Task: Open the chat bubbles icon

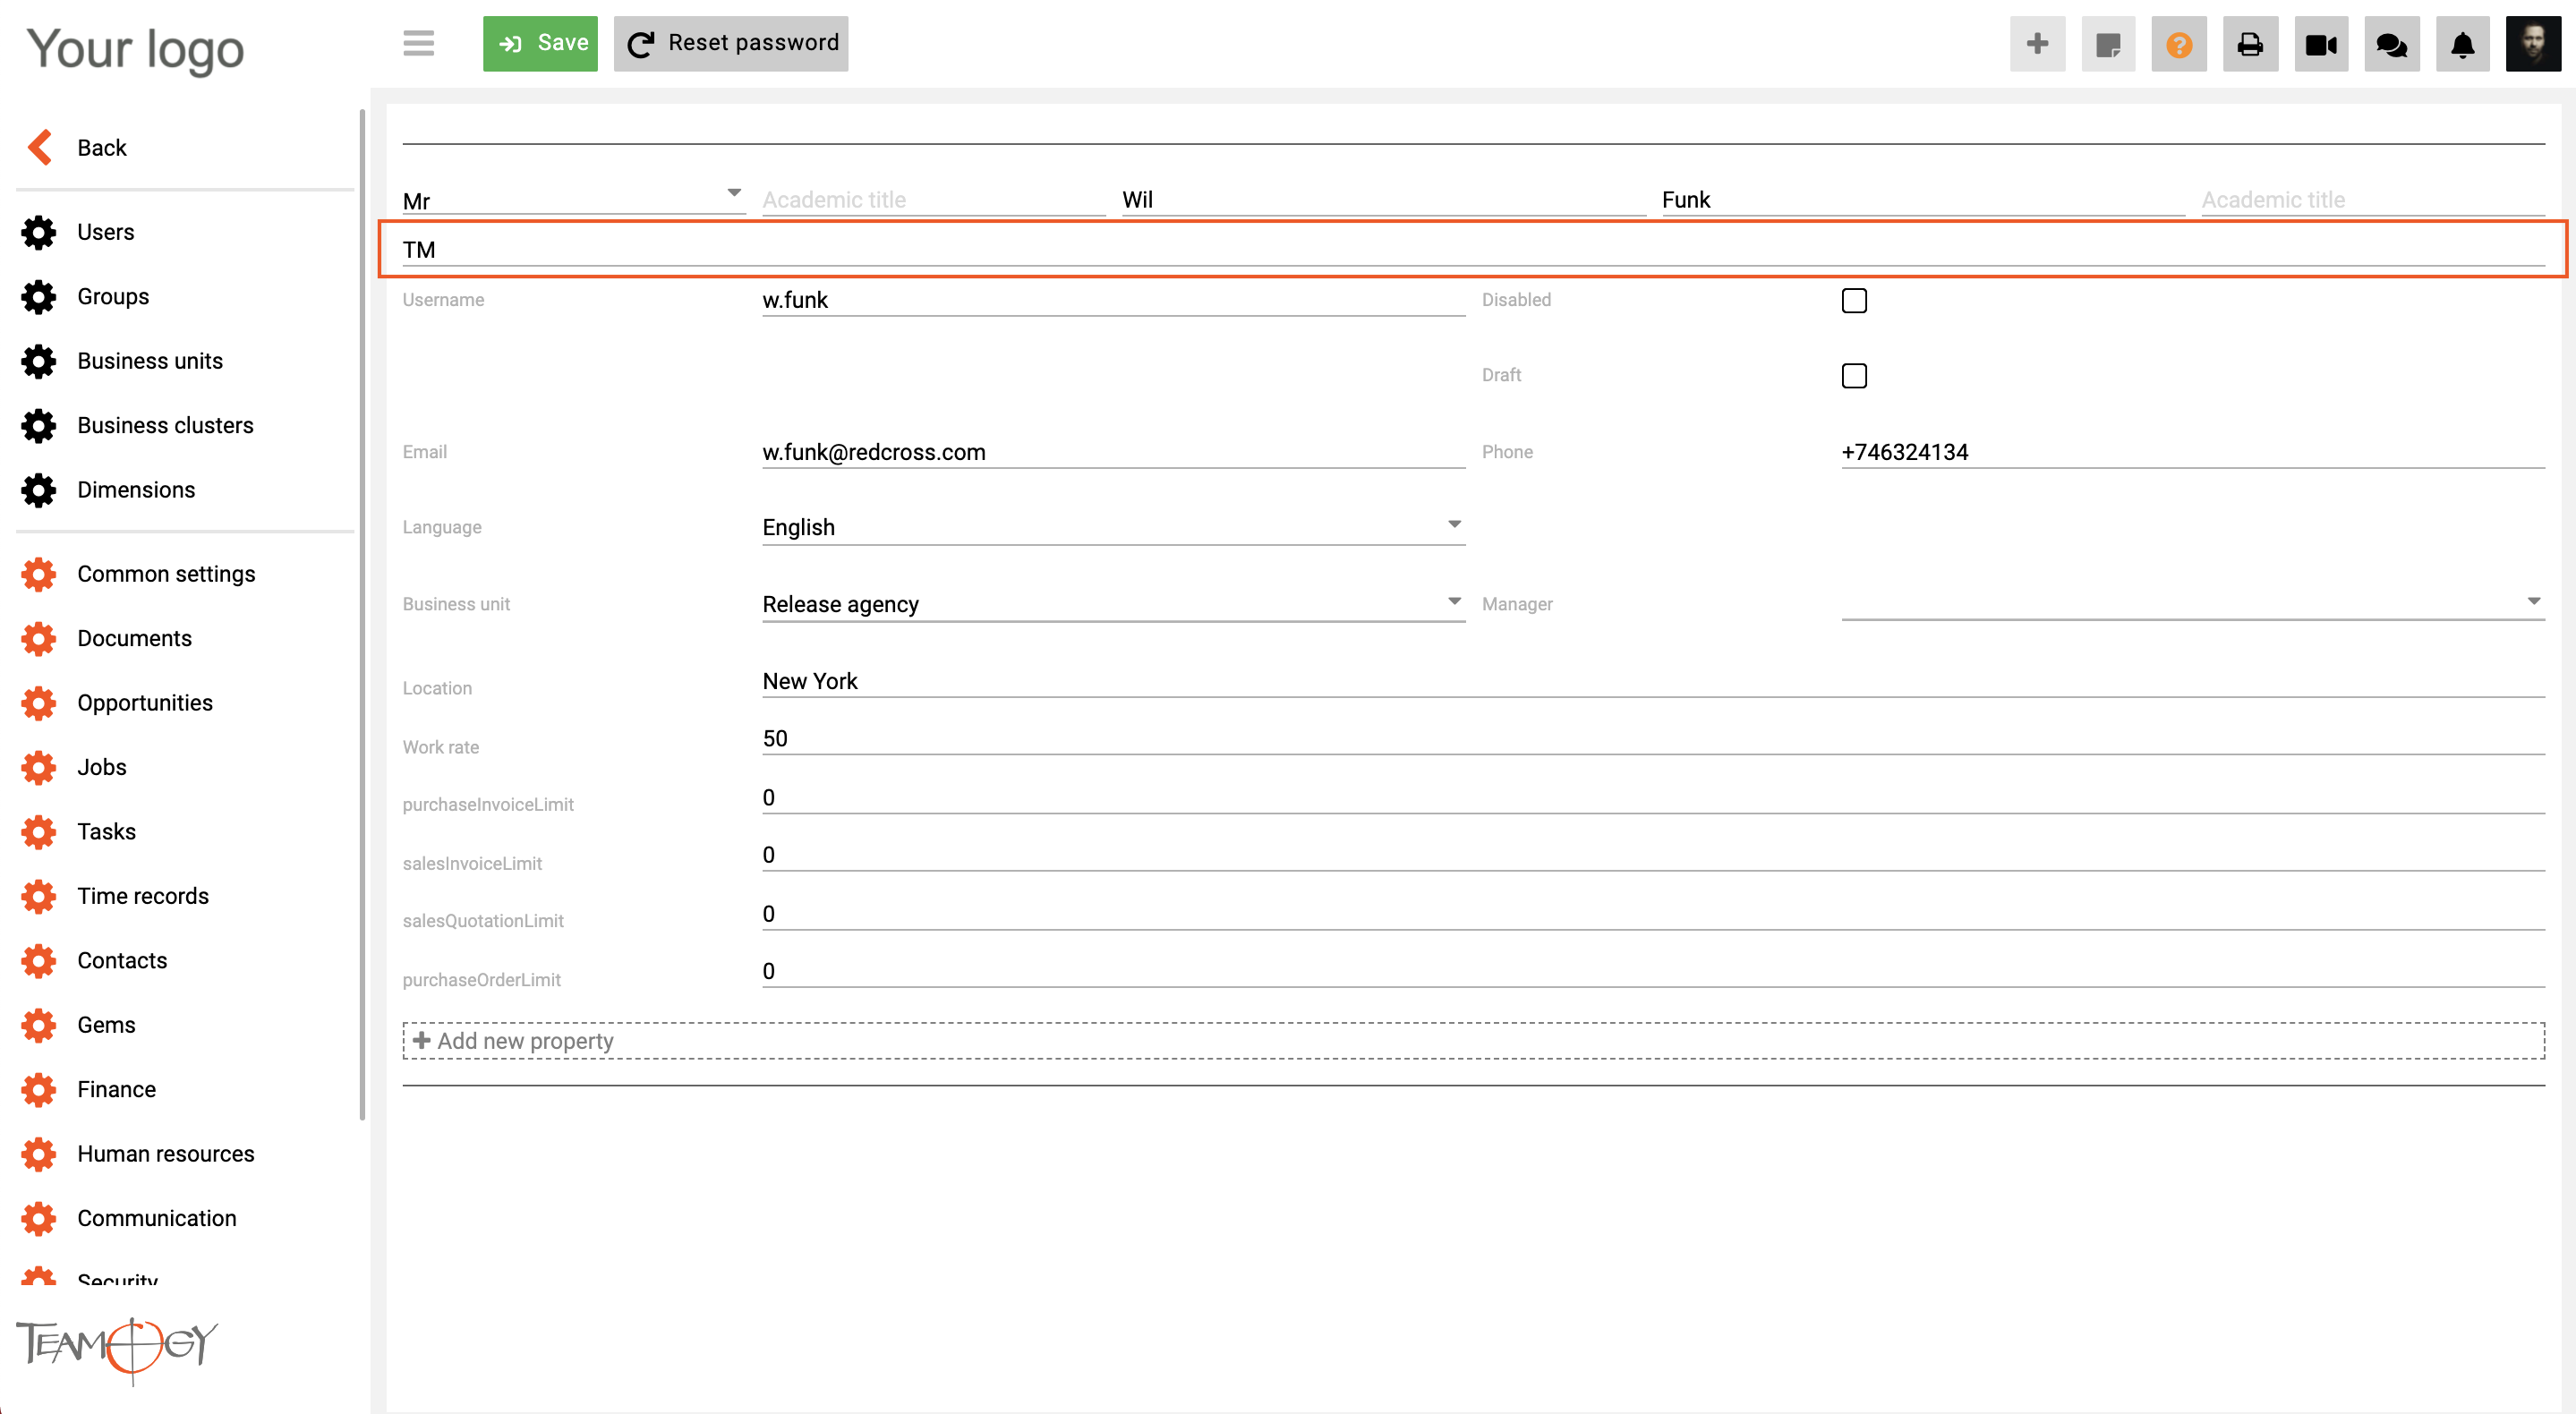Action: pyautogui.click(x=2392, y=44)
